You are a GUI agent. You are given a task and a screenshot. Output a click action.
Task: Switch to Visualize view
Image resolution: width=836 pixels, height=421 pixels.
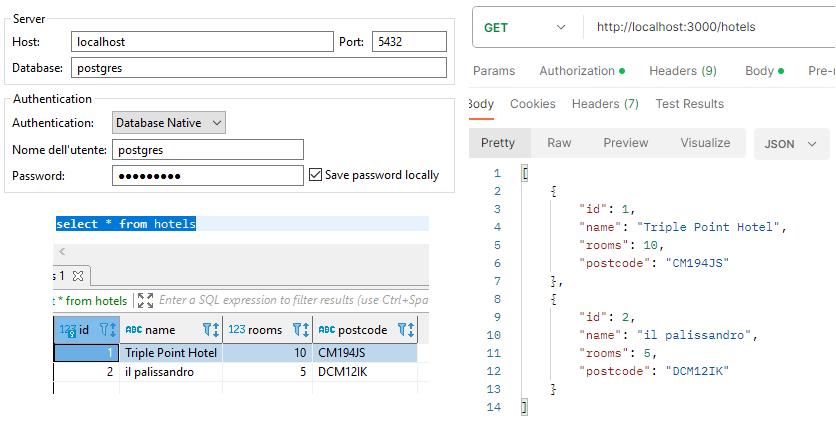pos(705,143)
